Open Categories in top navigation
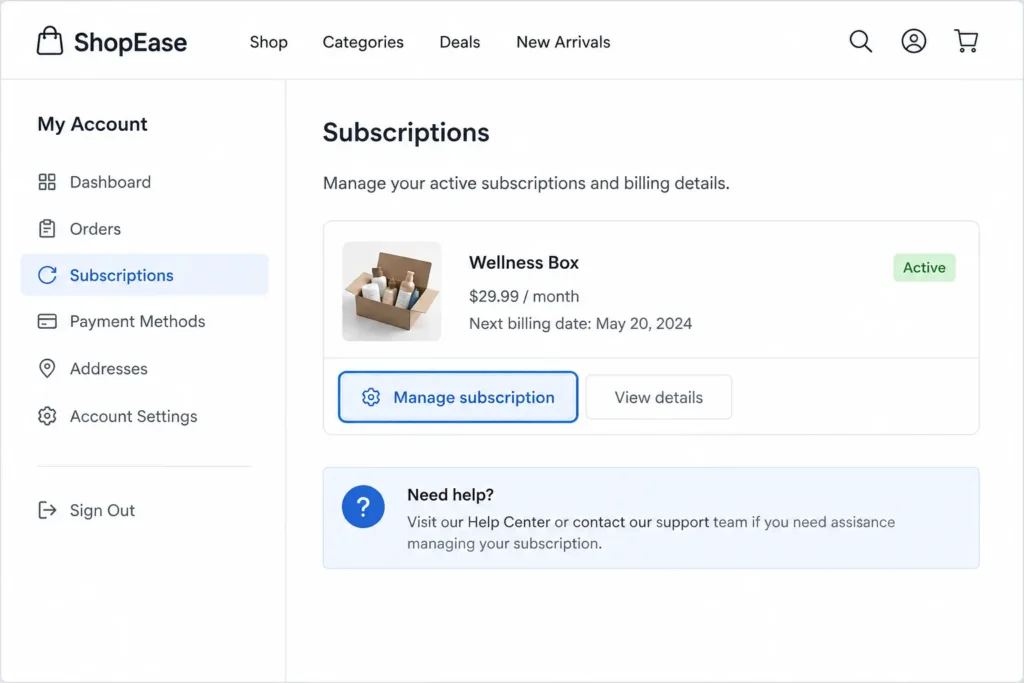 363,42
